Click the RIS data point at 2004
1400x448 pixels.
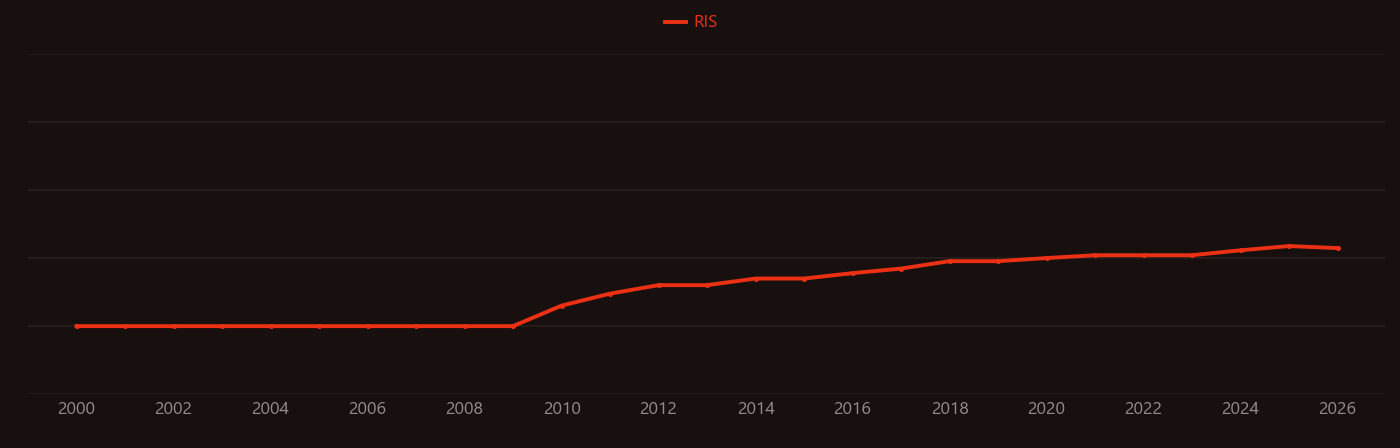271,326
